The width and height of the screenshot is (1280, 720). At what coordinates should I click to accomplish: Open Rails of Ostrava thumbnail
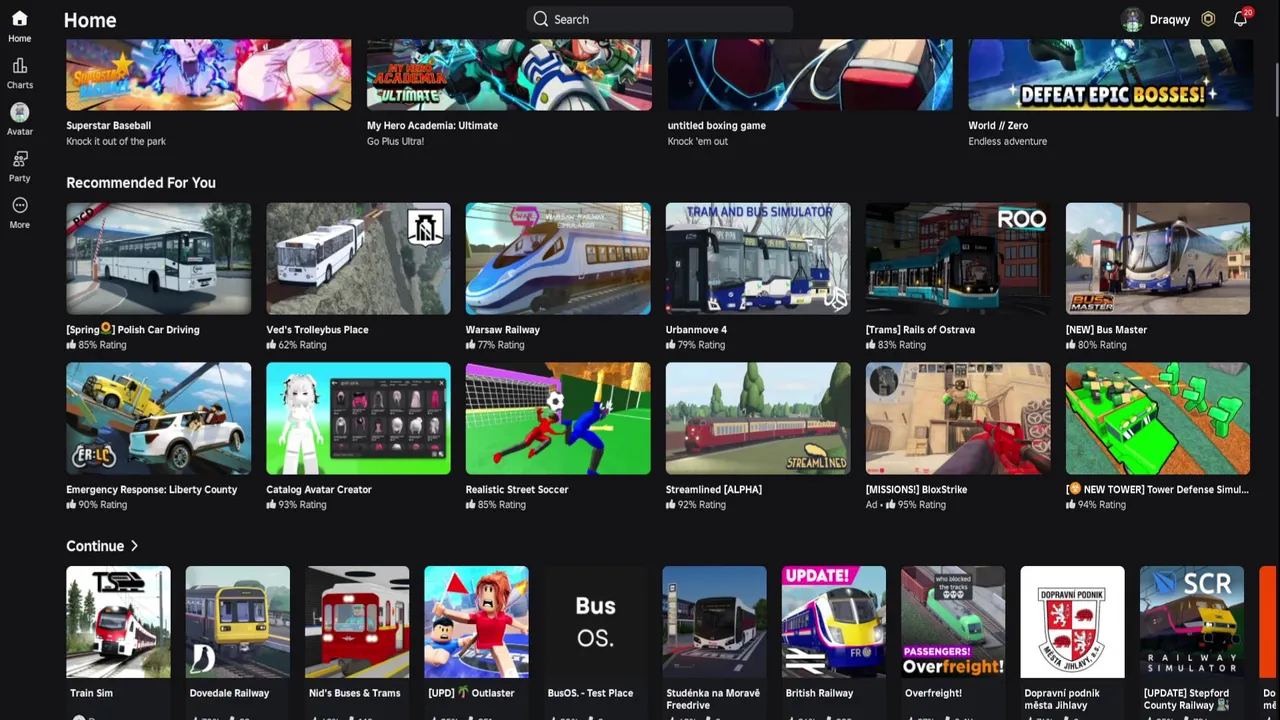tap(958, 259)
